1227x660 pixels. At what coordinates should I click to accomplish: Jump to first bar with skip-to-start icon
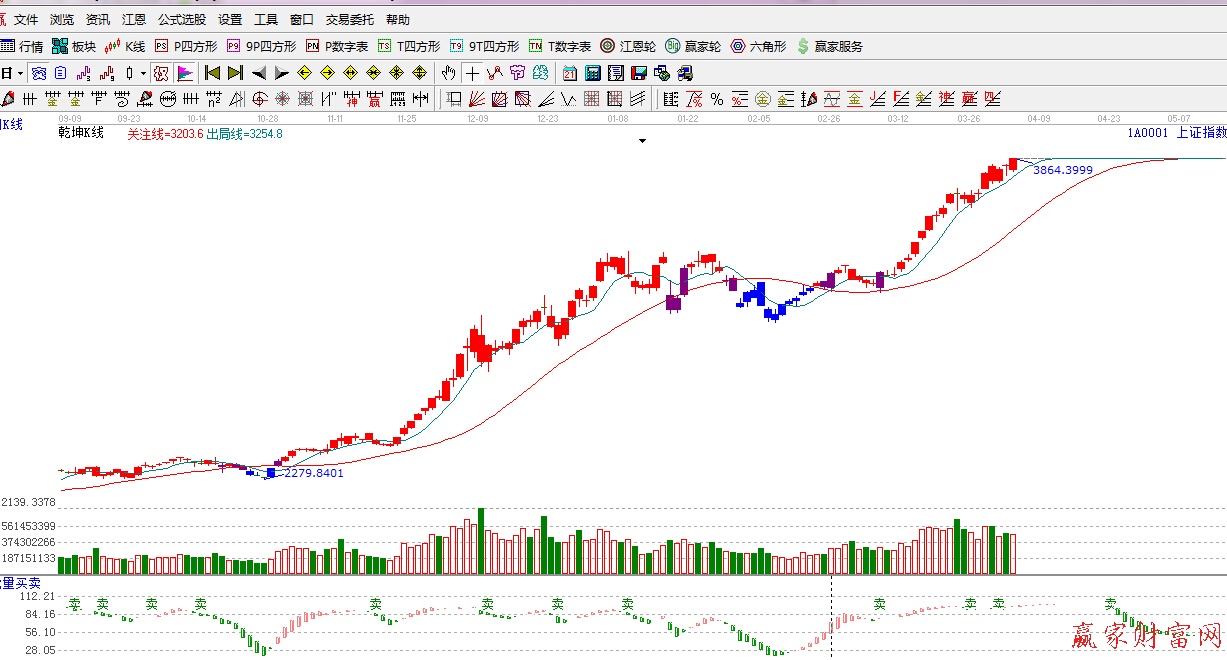(212, 73)
